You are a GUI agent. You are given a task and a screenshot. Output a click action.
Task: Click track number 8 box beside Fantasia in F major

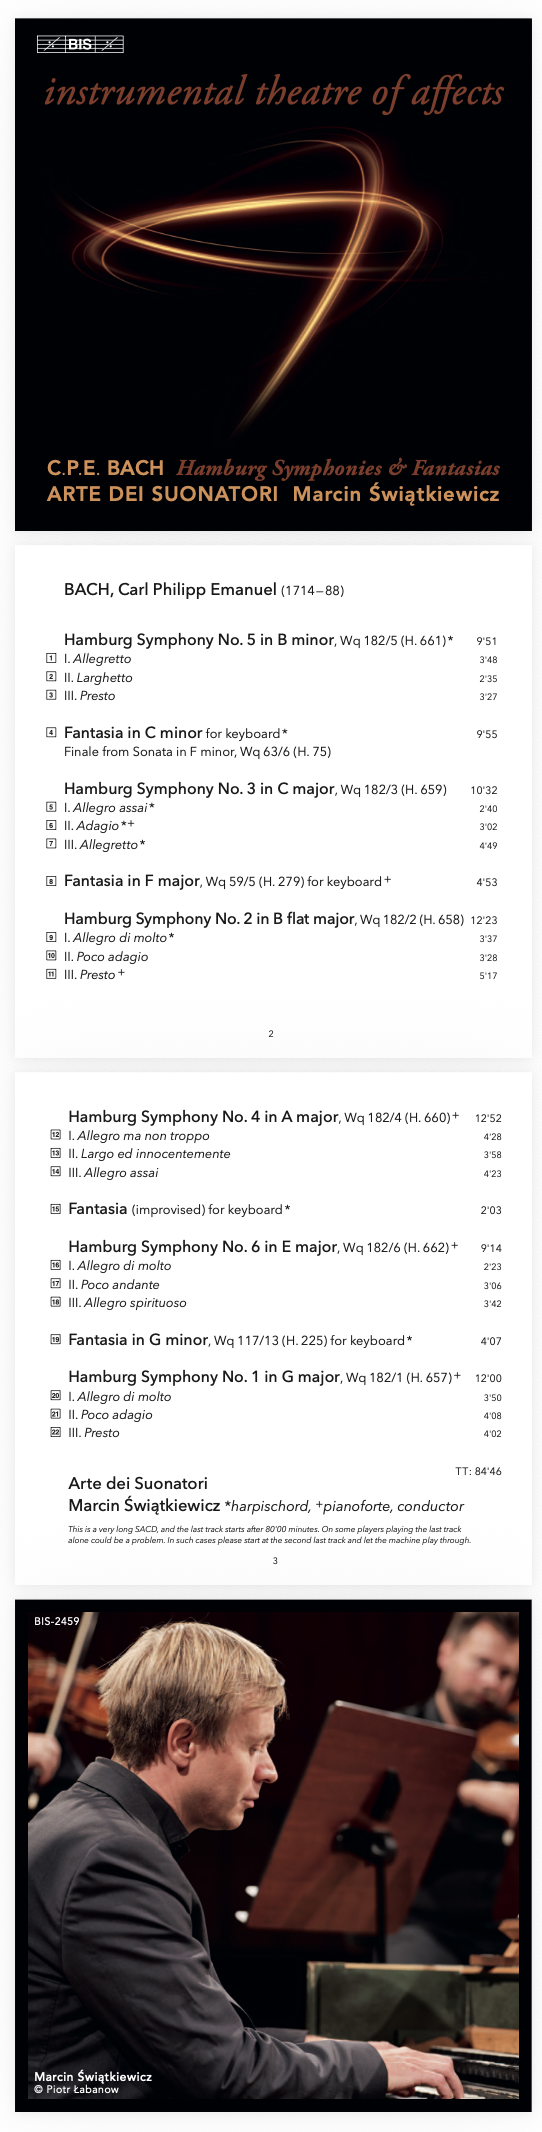51,881
